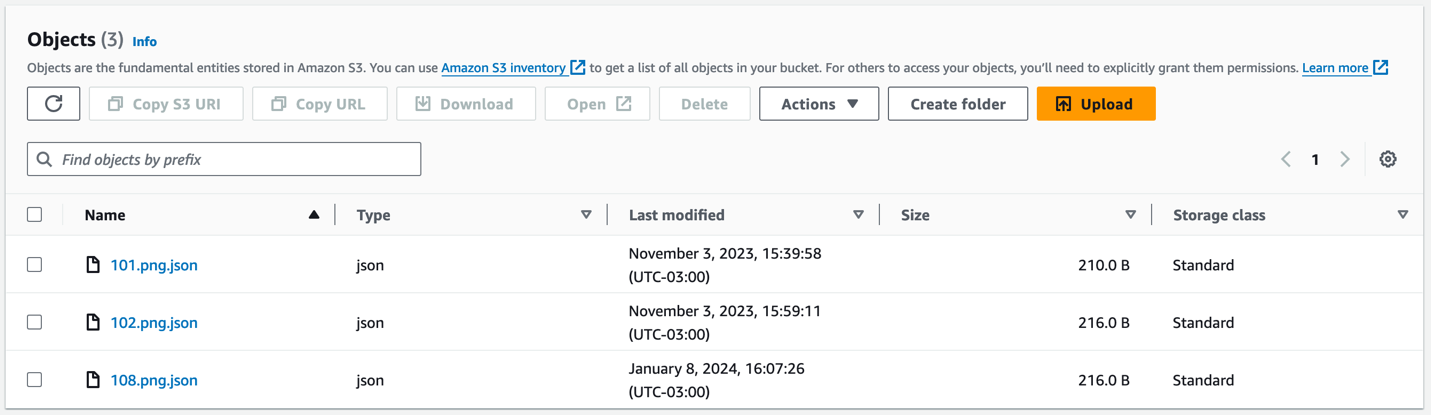Image resolution: width=1431 pixels, height=415 pixels.
Task: Sort by Last modified column arrow
Action: tap(858, 215)
